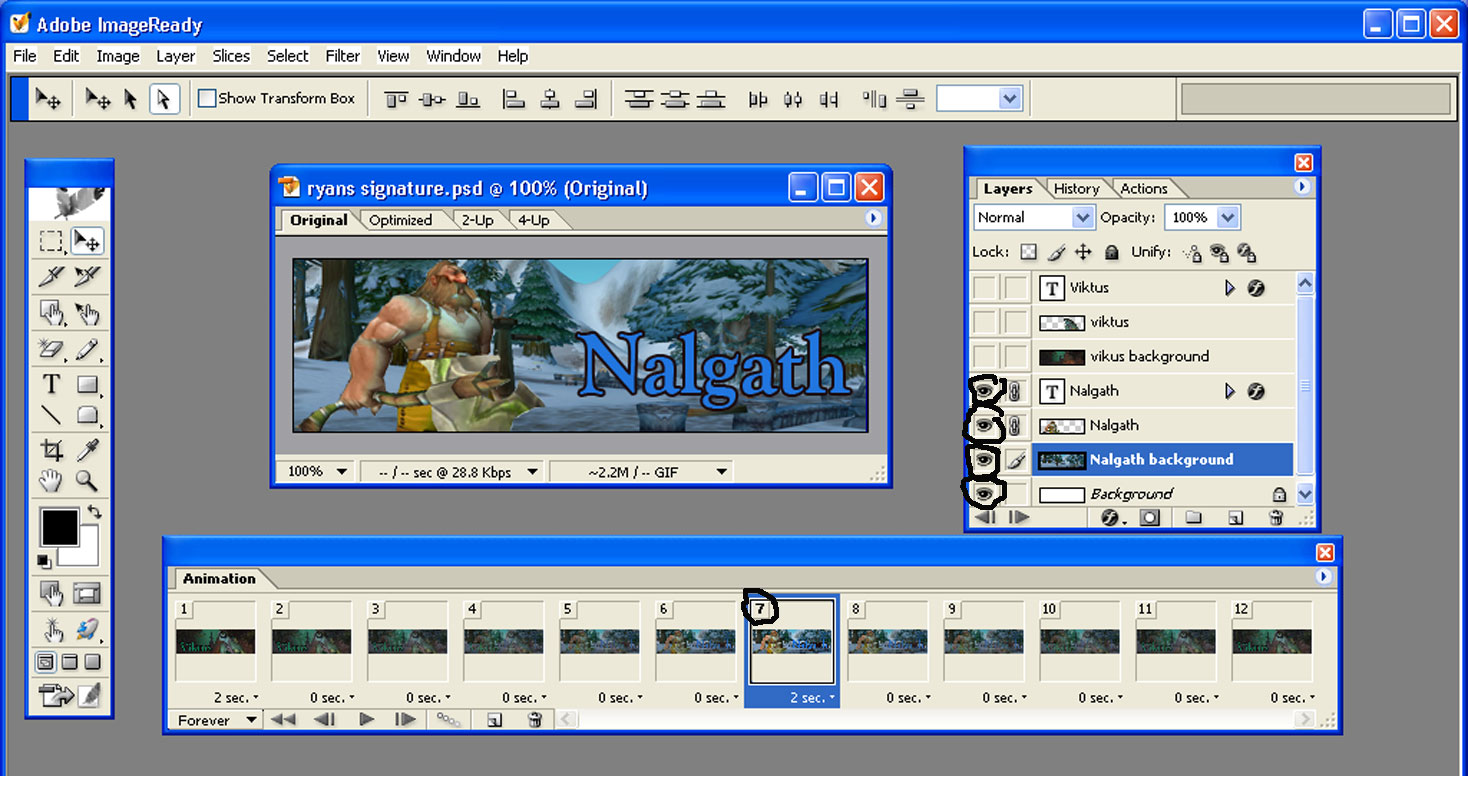Click align top edges icon
This screenshot has width=1468, height=800.
(397, 98)
